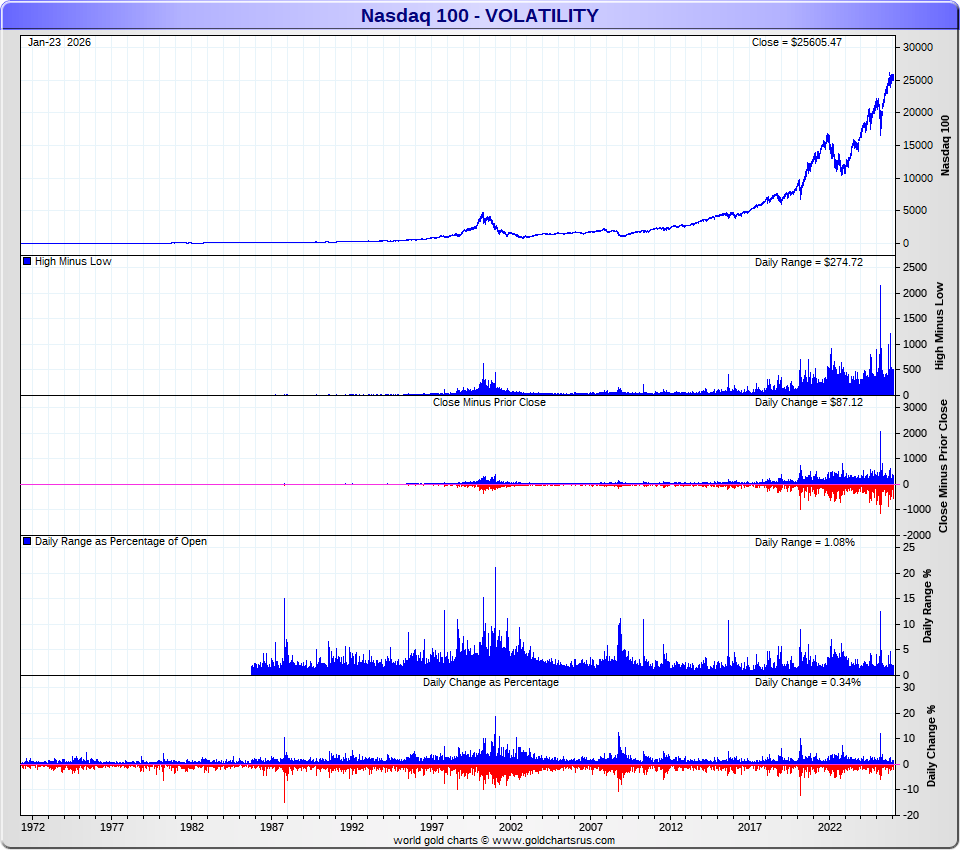Click the 1977 year label on time axis
960x850 pixels.
click(112, 827)
